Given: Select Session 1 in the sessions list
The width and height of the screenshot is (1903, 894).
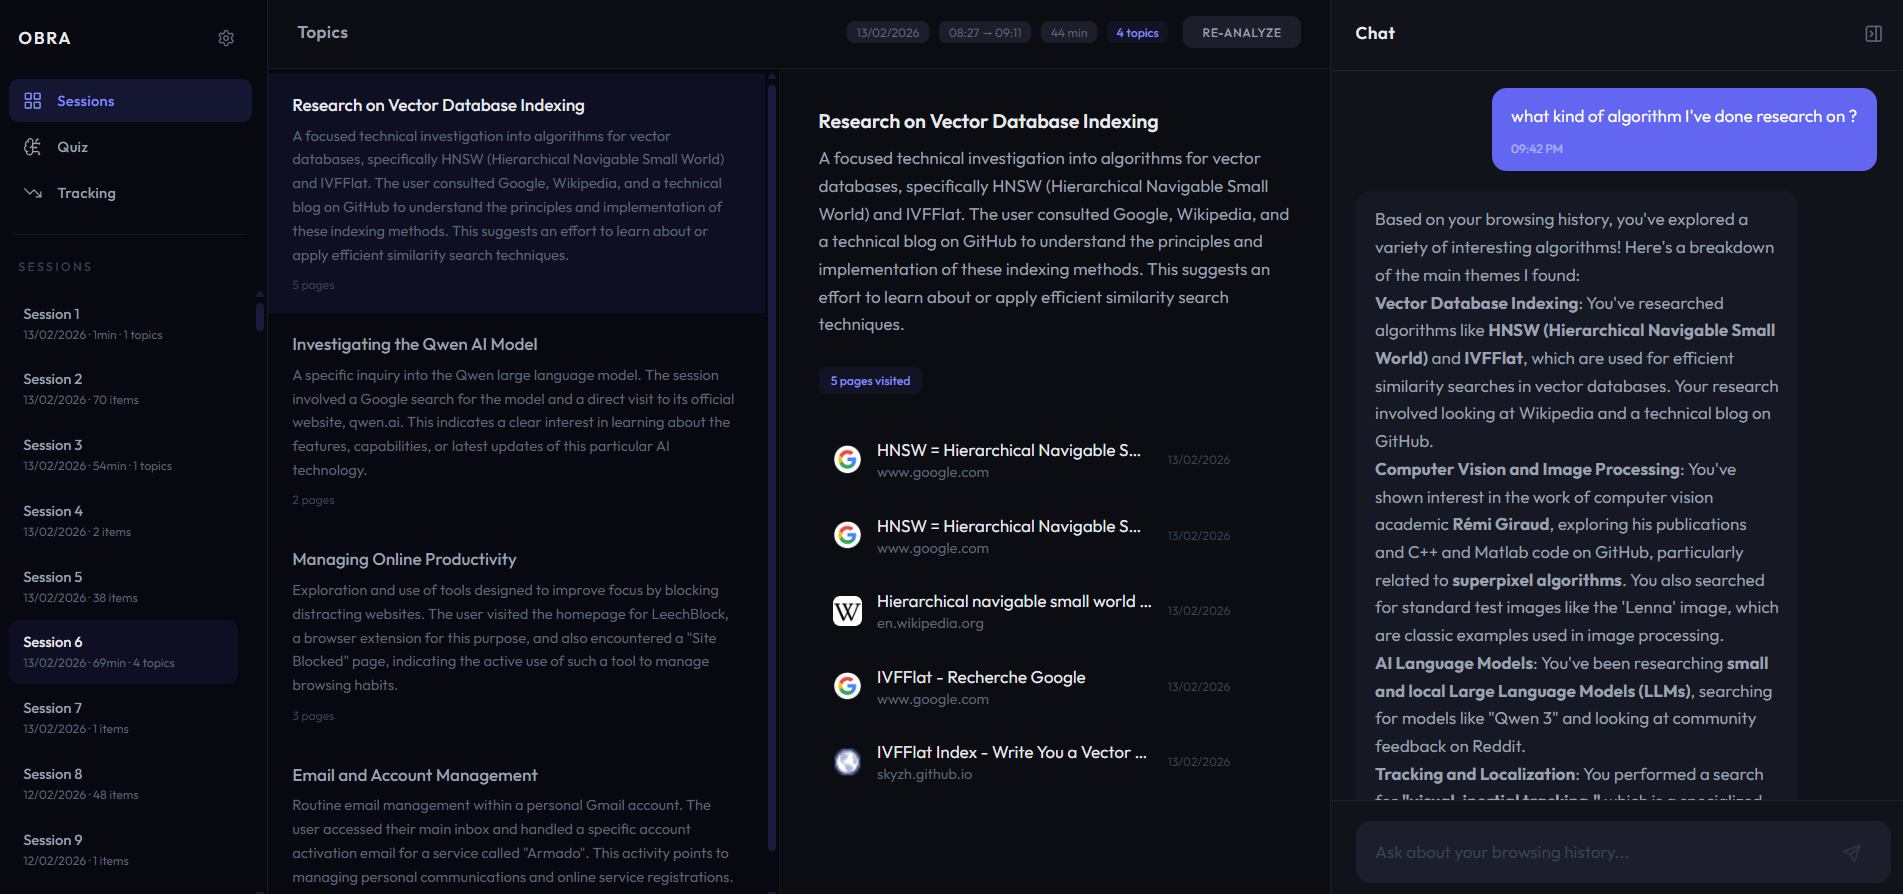Looking at the screenshot, I should pyautogui.click(x=124, y=323).
